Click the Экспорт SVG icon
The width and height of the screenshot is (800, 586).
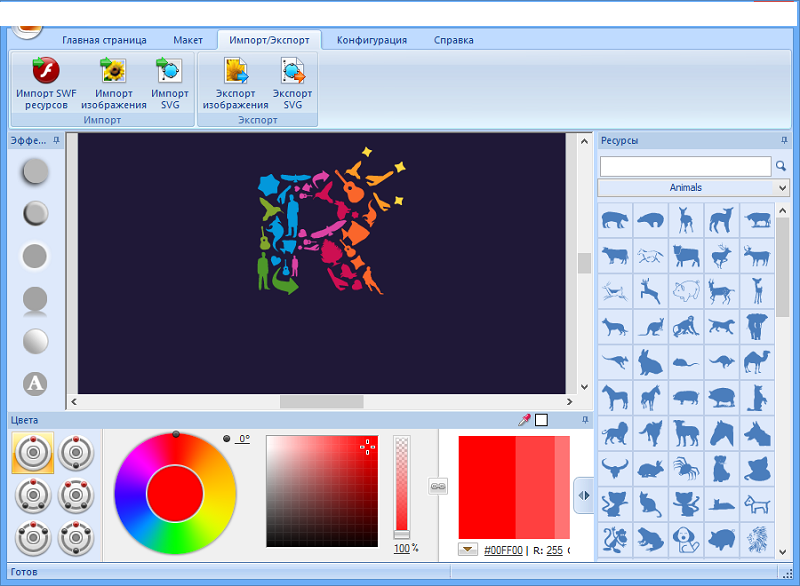(x=292, y=70)
